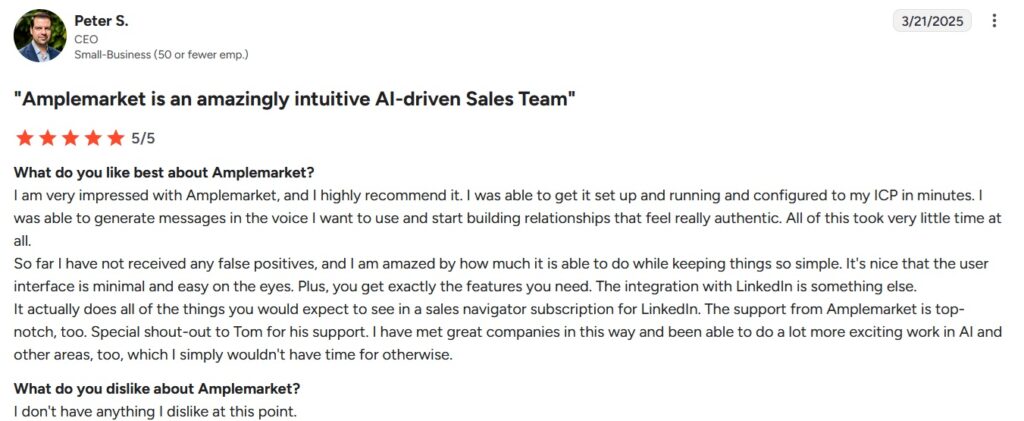The width and height of the screenshot is (1024, 421).
Task: Open the reviewer name Peter S.
Action: 101,21
